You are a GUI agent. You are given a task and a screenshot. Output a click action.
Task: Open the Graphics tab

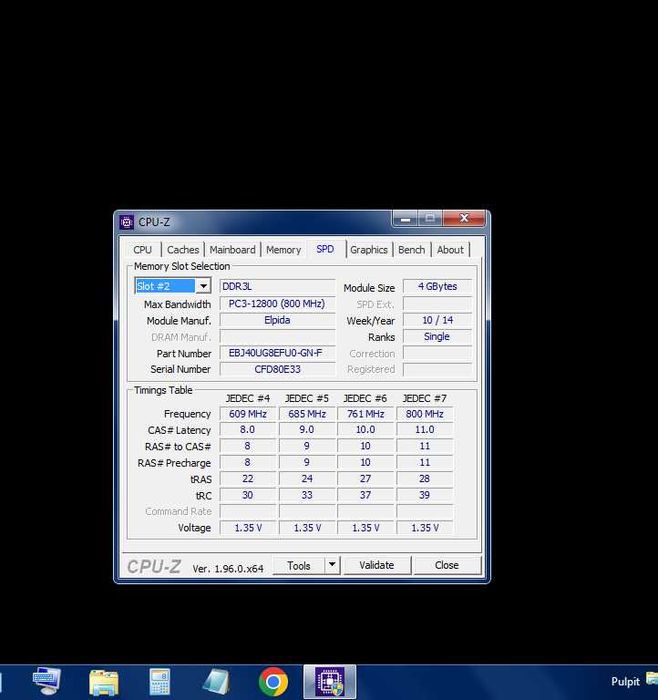point(369,250)
